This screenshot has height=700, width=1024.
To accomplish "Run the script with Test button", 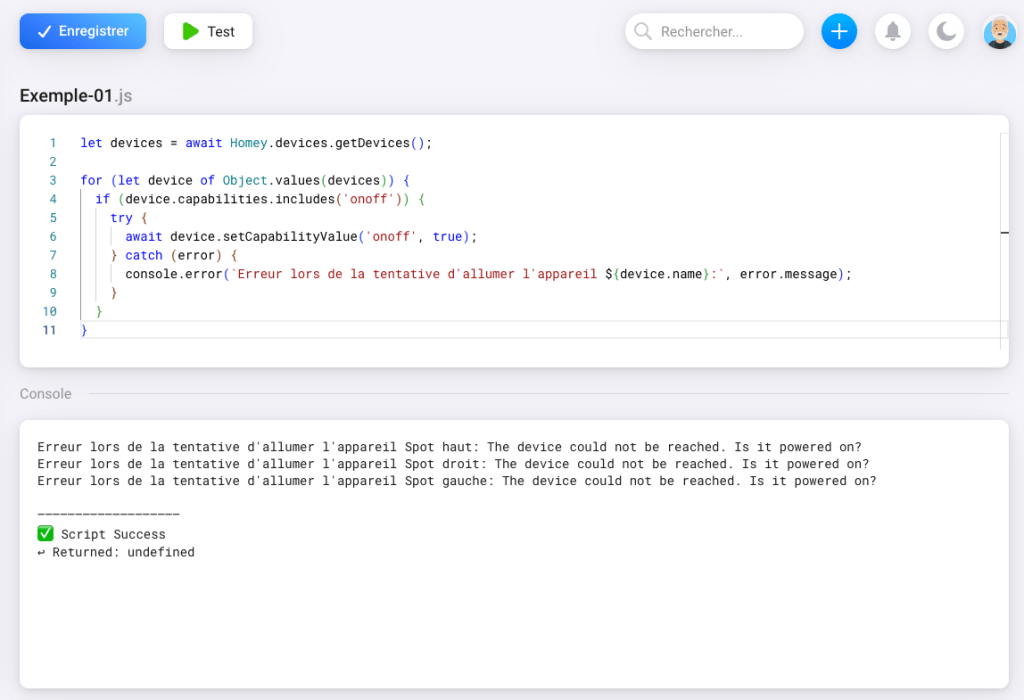I will pos(208,32).
